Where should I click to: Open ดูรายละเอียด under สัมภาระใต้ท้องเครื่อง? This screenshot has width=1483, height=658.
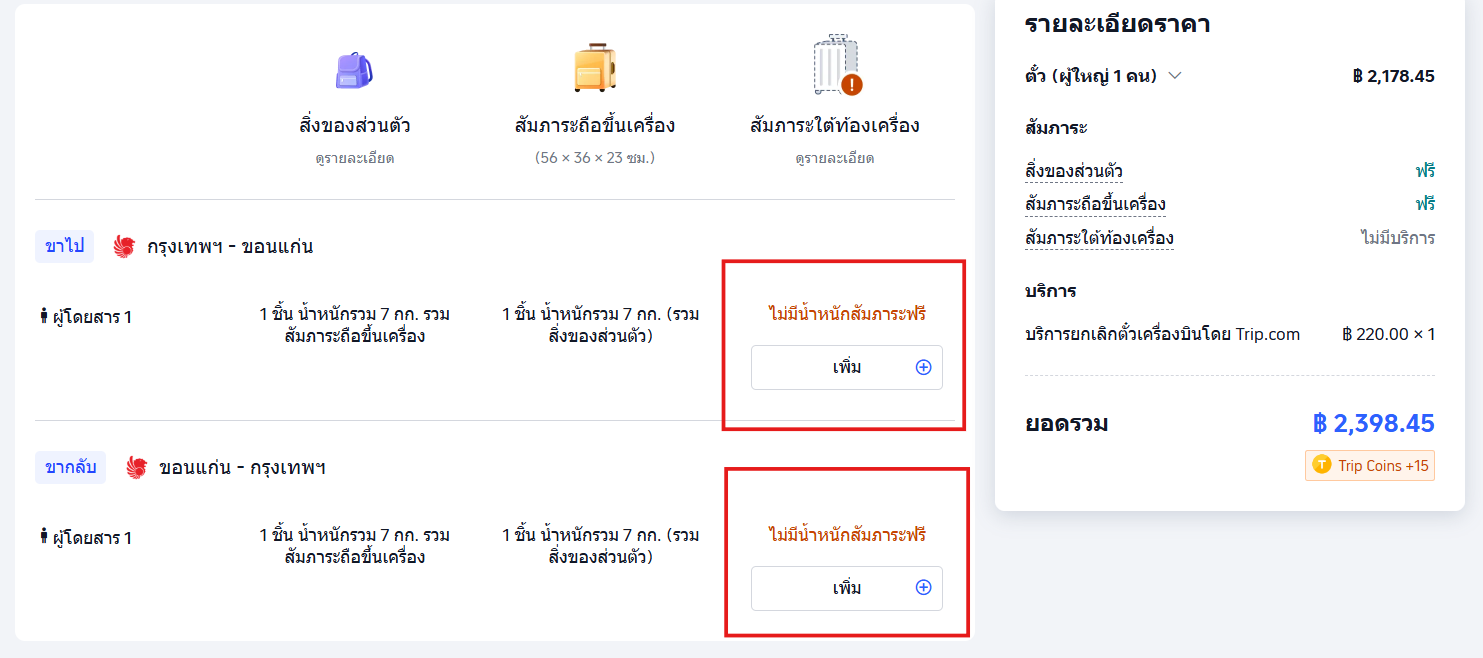[x=835, y=158]
